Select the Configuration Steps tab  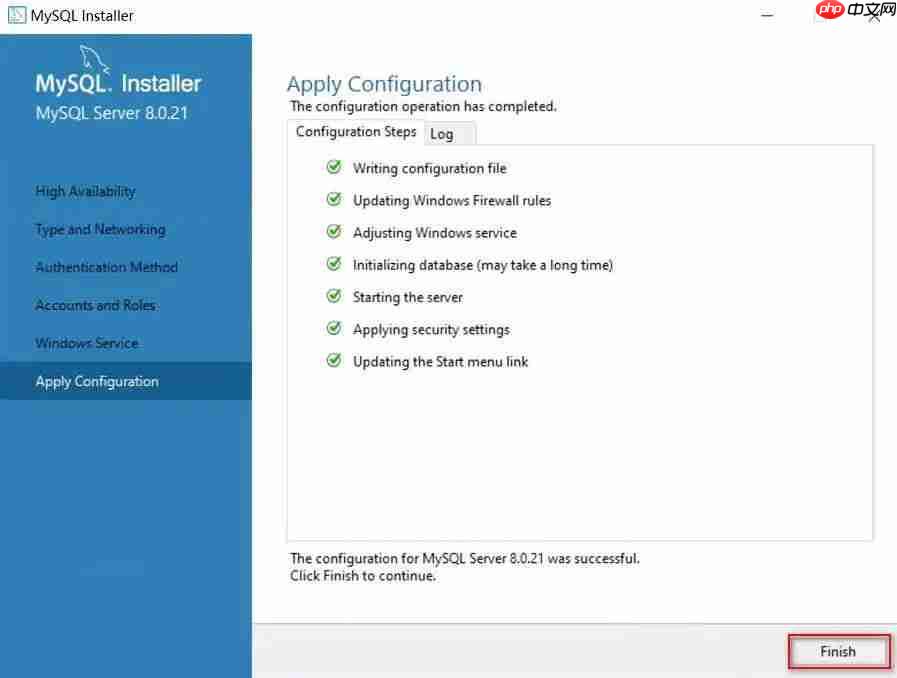[x=355, y=131]
